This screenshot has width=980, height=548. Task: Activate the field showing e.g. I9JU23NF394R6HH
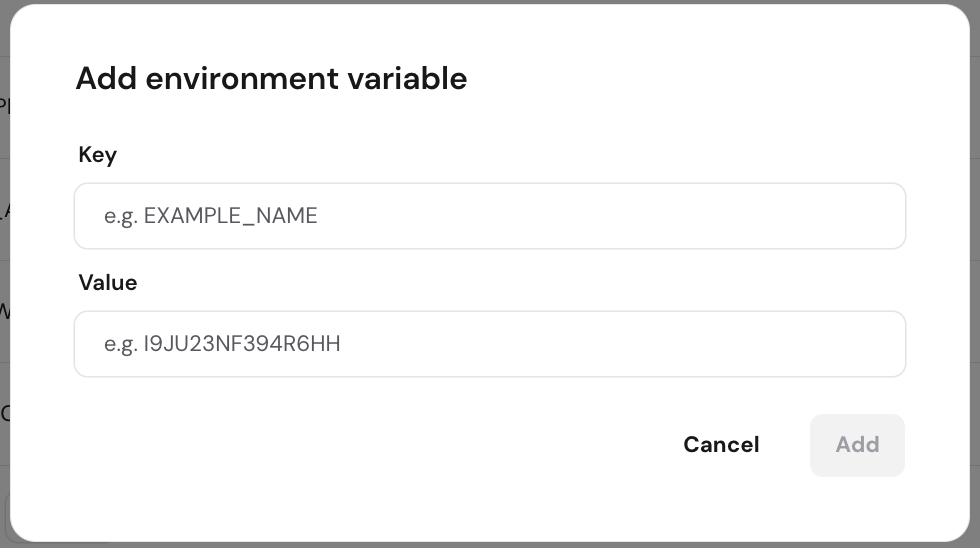(489, 344)
